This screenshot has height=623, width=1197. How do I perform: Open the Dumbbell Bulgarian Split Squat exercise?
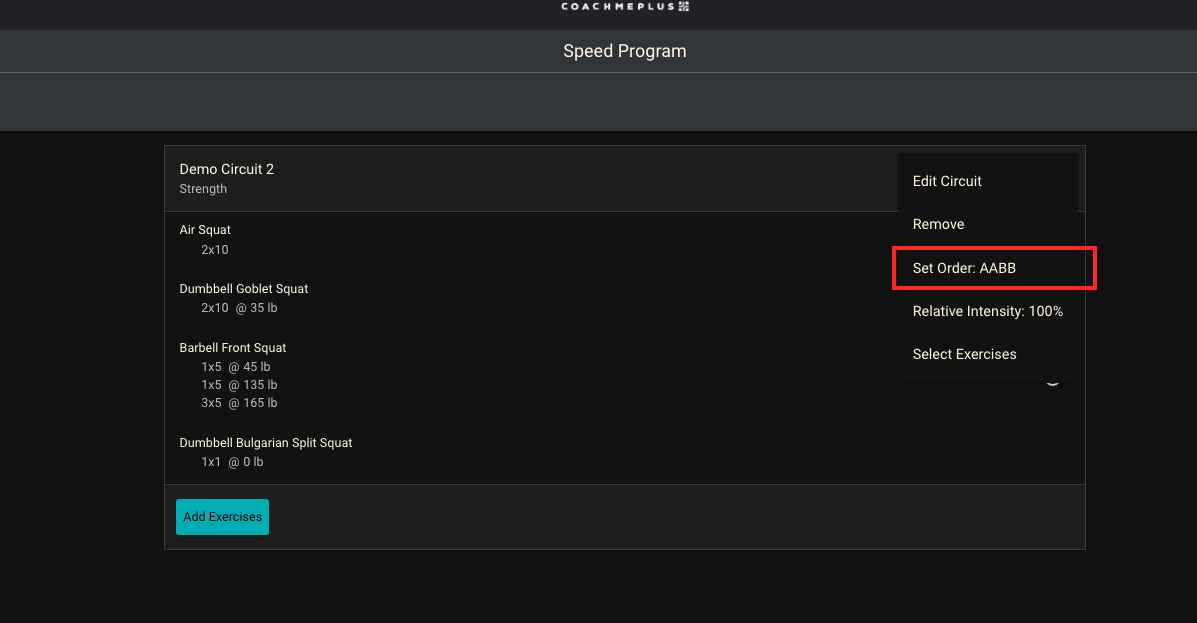265,442
